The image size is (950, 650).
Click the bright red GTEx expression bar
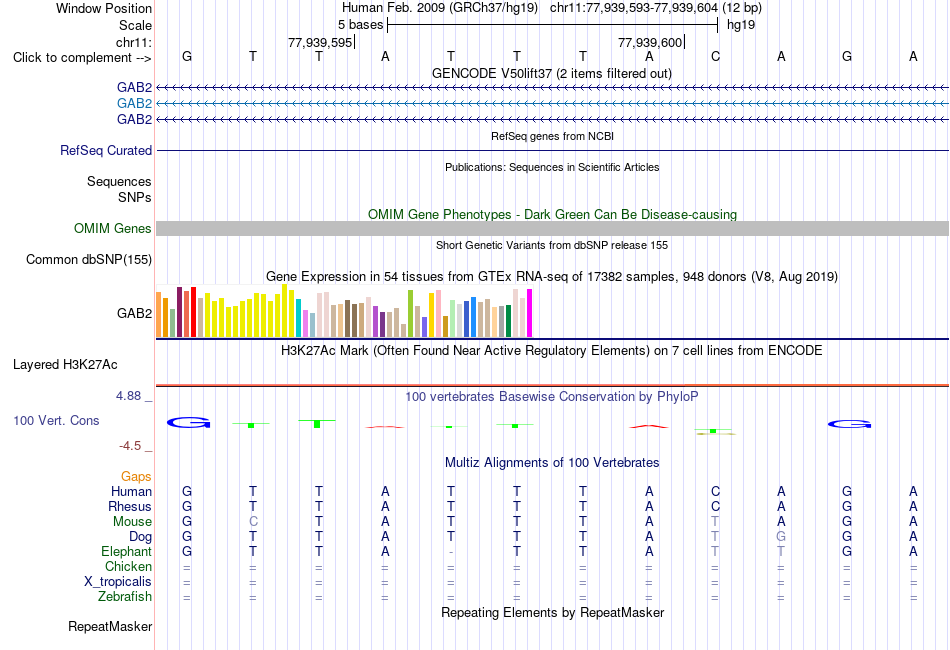193,312
